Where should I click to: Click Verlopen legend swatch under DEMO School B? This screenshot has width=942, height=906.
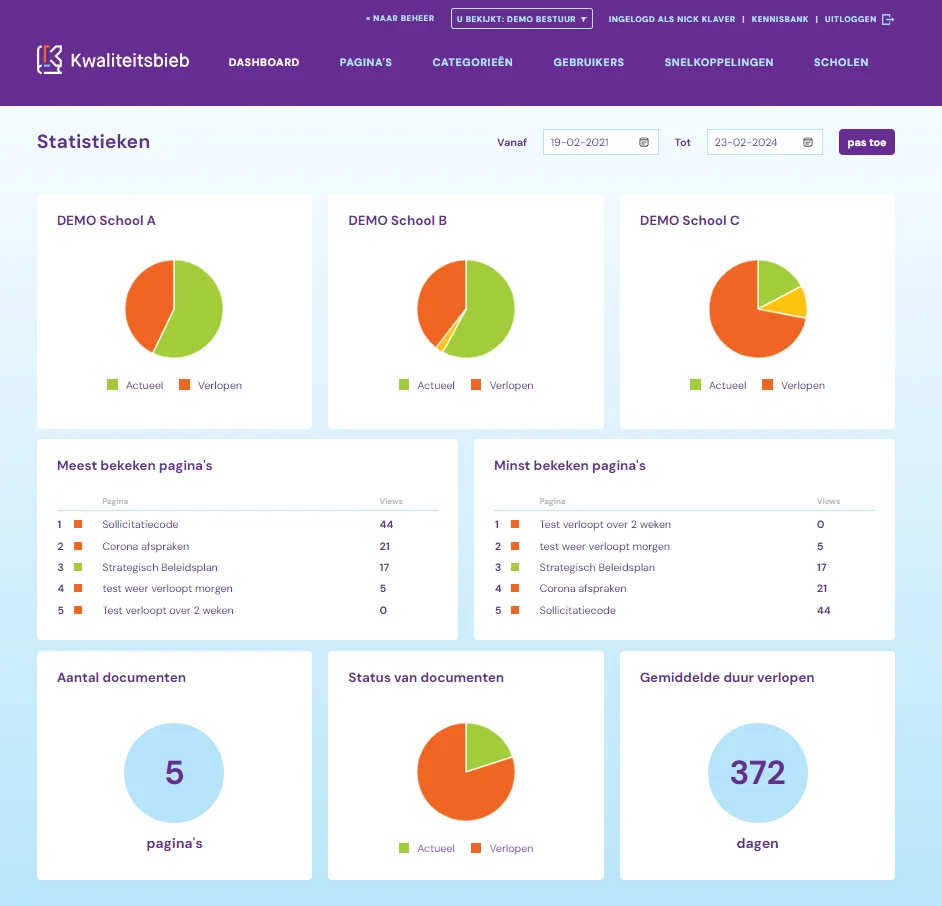point(476,385)
